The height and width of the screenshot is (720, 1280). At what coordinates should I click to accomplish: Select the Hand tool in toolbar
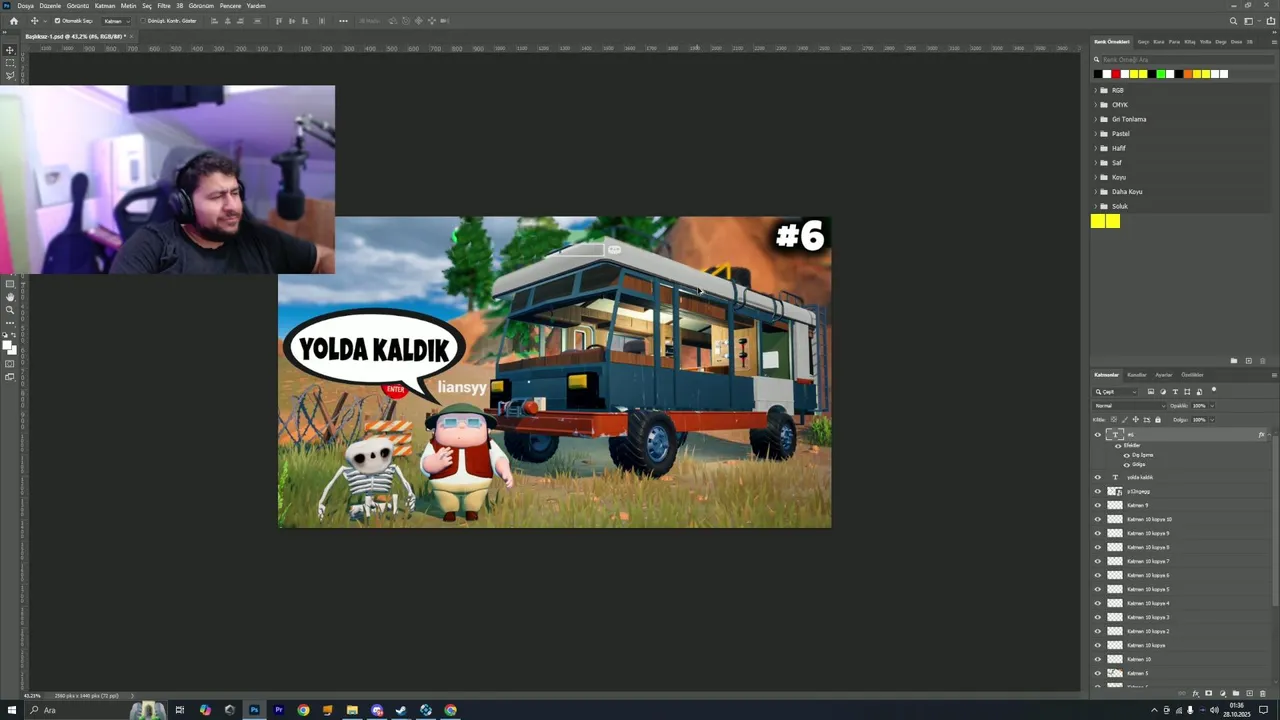click(10, 297)
